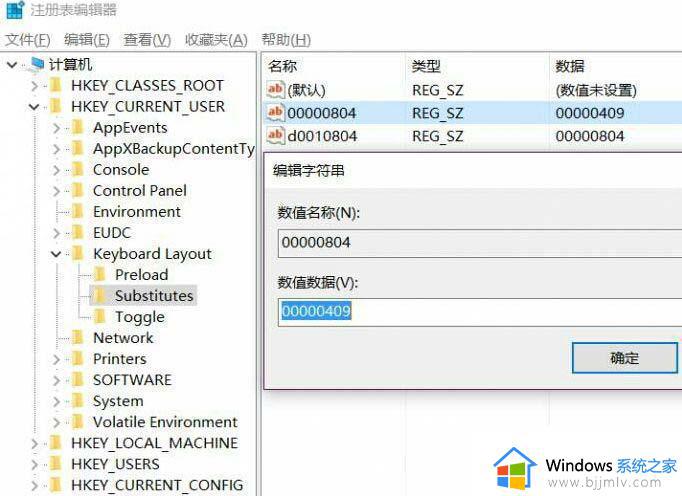Click the Volatile Environment folder icon
682x496 pixels.
point(77,422)
